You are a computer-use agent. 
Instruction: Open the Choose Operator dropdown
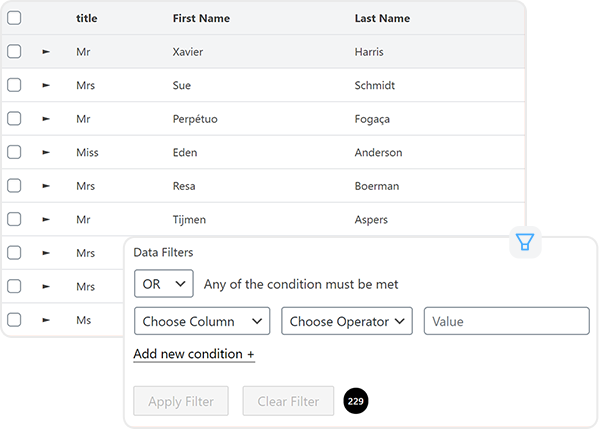tap(346, 321)
